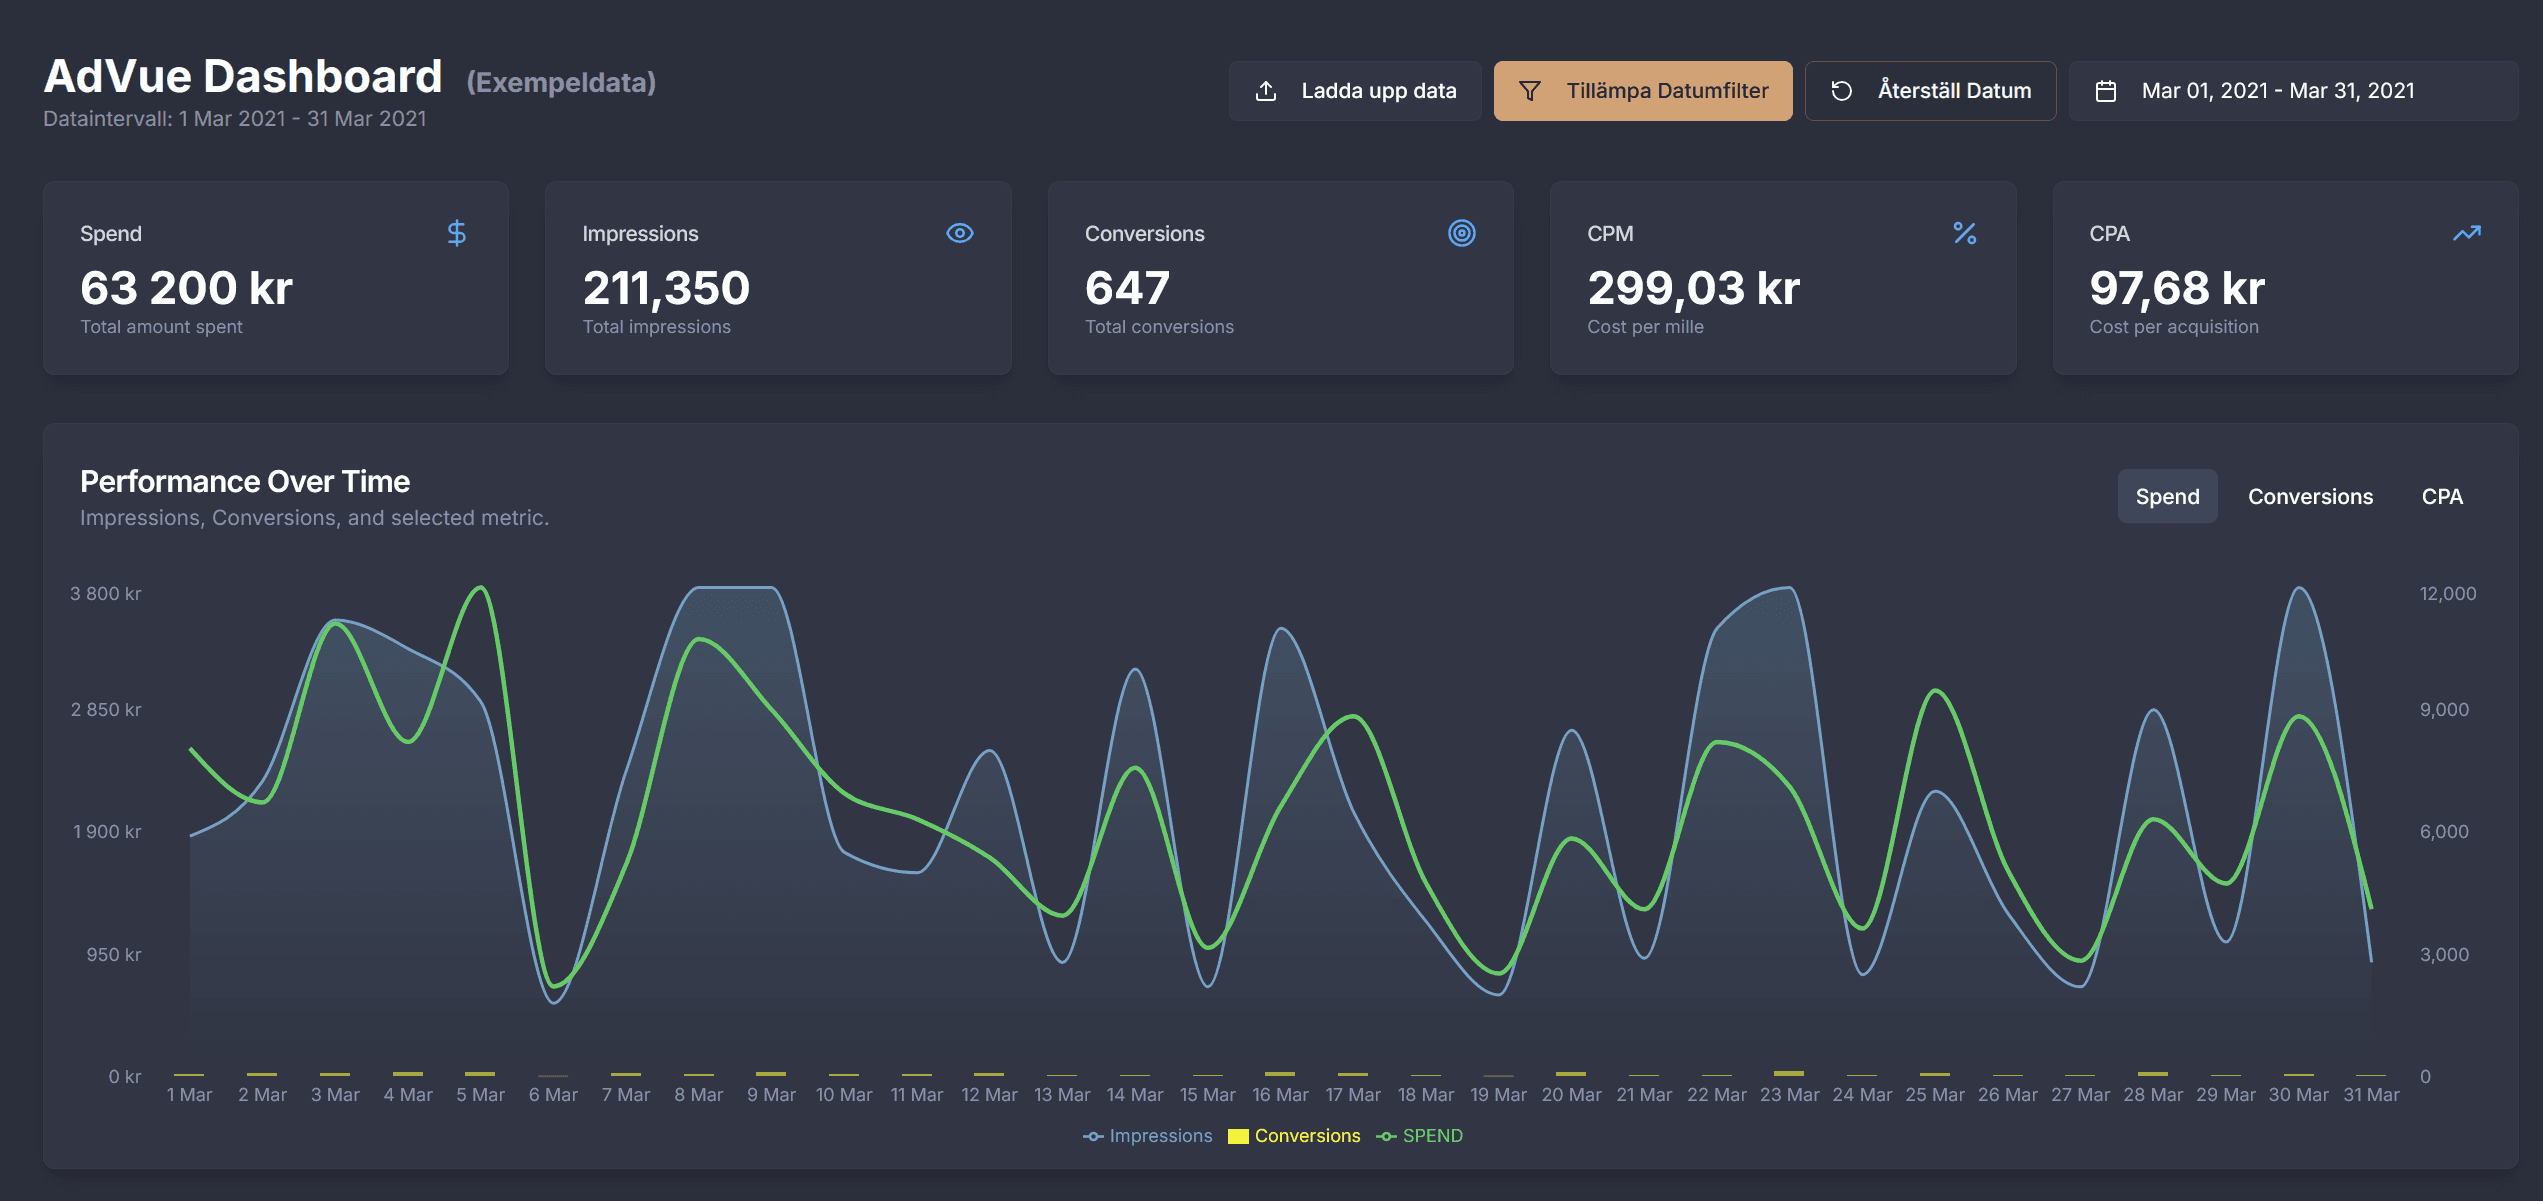Click the percent icon on the CPM card
2543x1201 pixels.
1965,233
